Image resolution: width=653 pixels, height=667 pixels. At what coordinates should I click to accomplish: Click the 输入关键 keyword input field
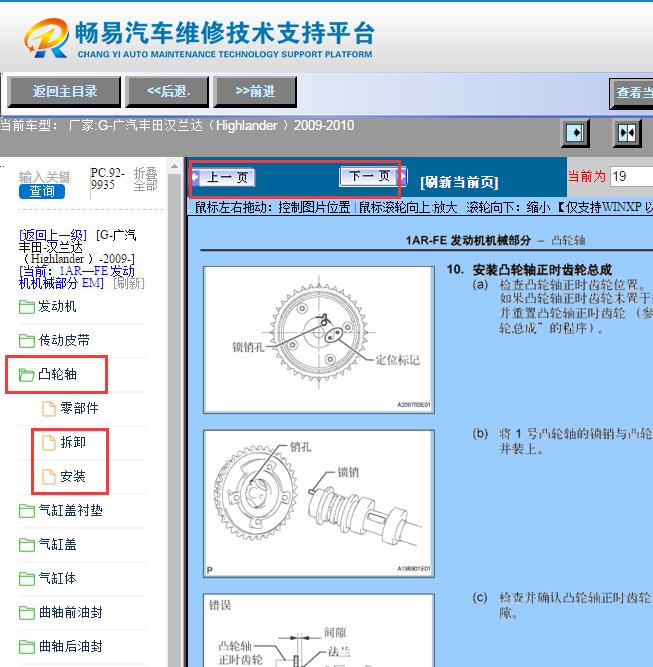click(44, 177)
